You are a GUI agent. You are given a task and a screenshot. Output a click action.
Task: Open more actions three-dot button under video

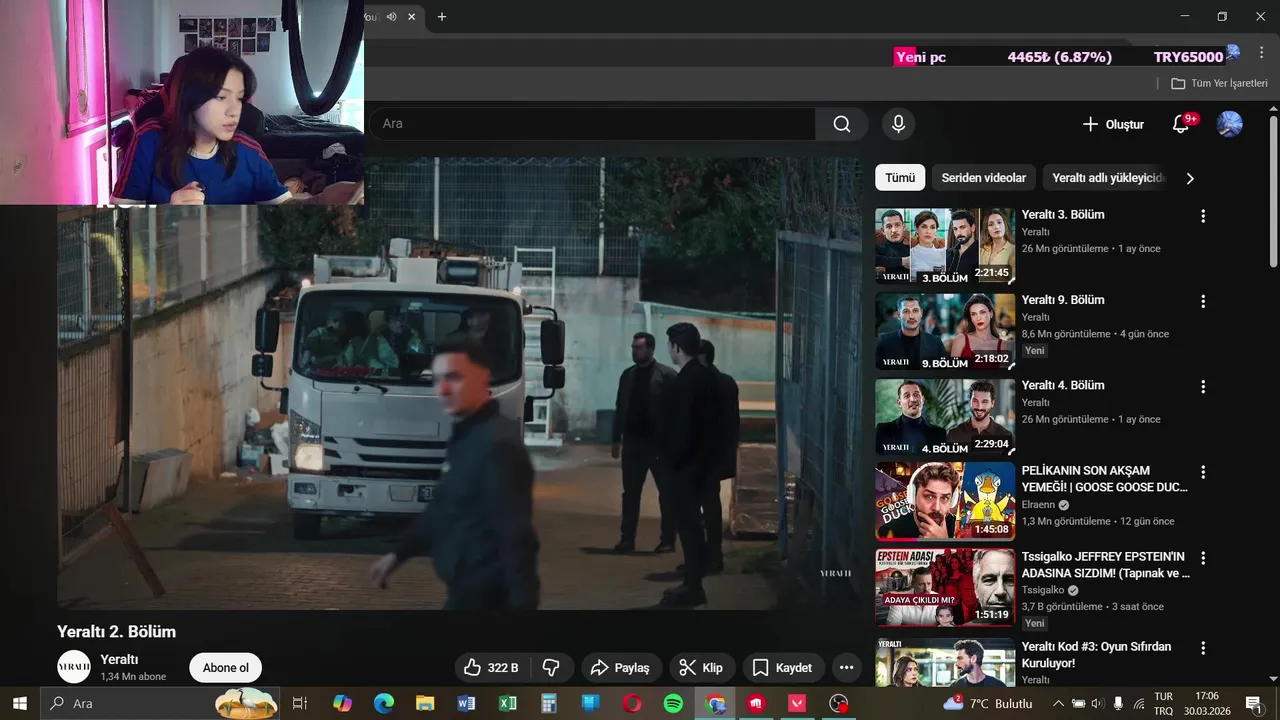(x=847, y=668)
